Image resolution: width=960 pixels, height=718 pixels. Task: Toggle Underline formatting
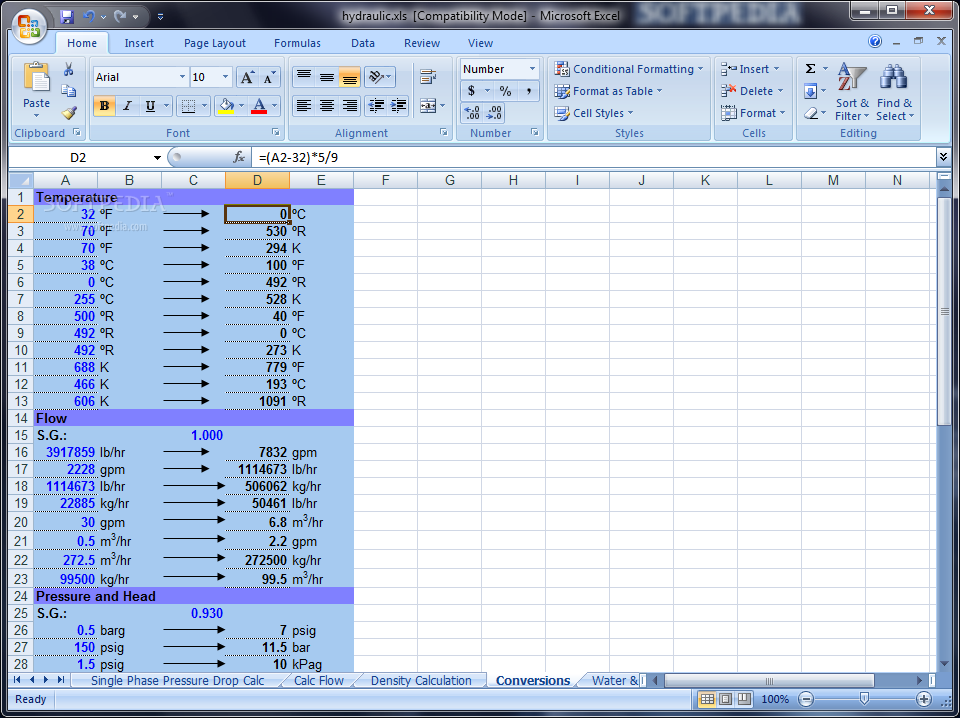tap(150, 106)
